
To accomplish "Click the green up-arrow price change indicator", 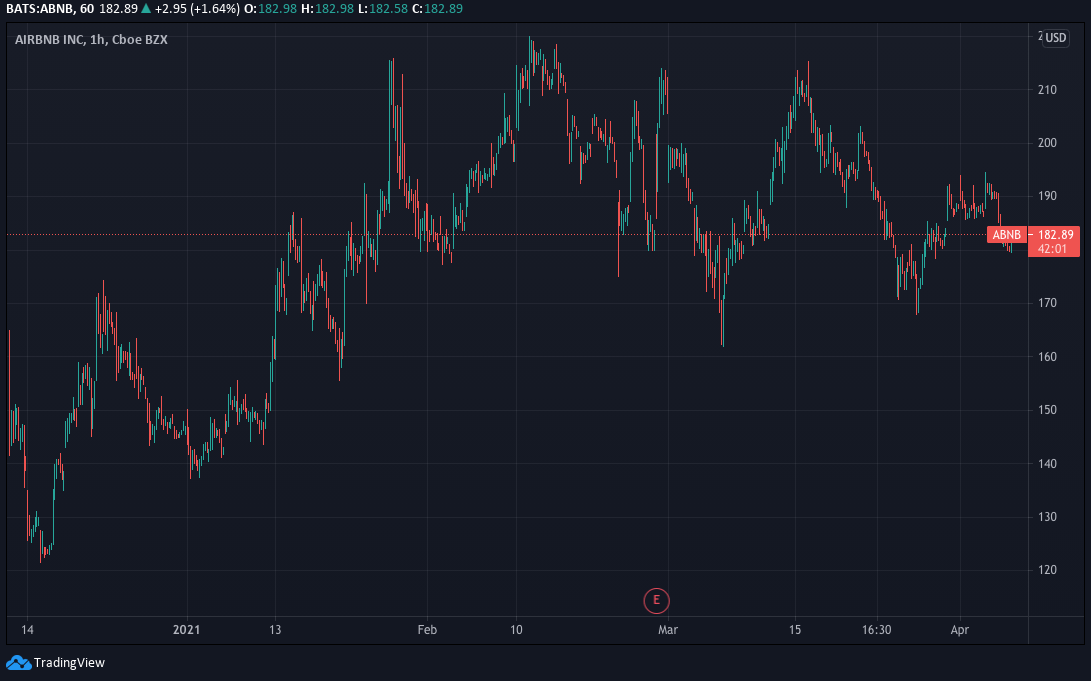I will click(x=146, y=9).
